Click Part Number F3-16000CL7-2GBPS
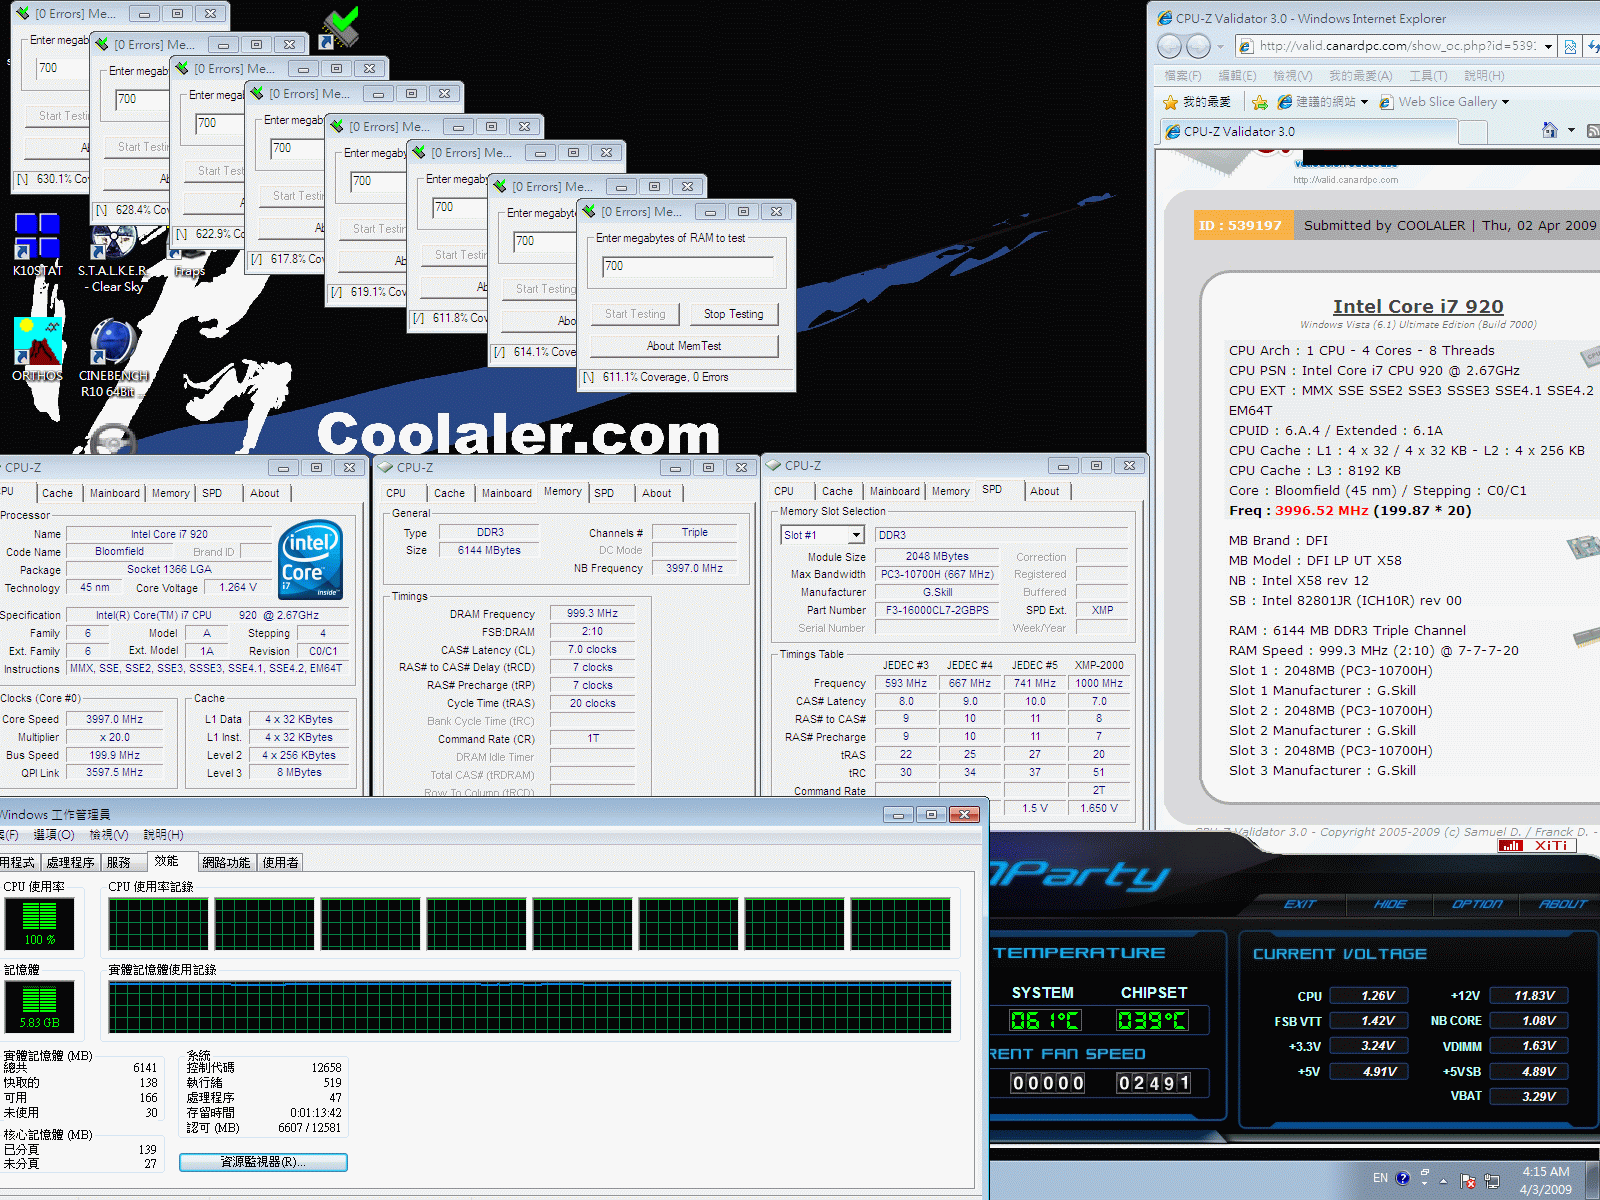This screenshot has width=1600, height=1200. click(937, 610)
